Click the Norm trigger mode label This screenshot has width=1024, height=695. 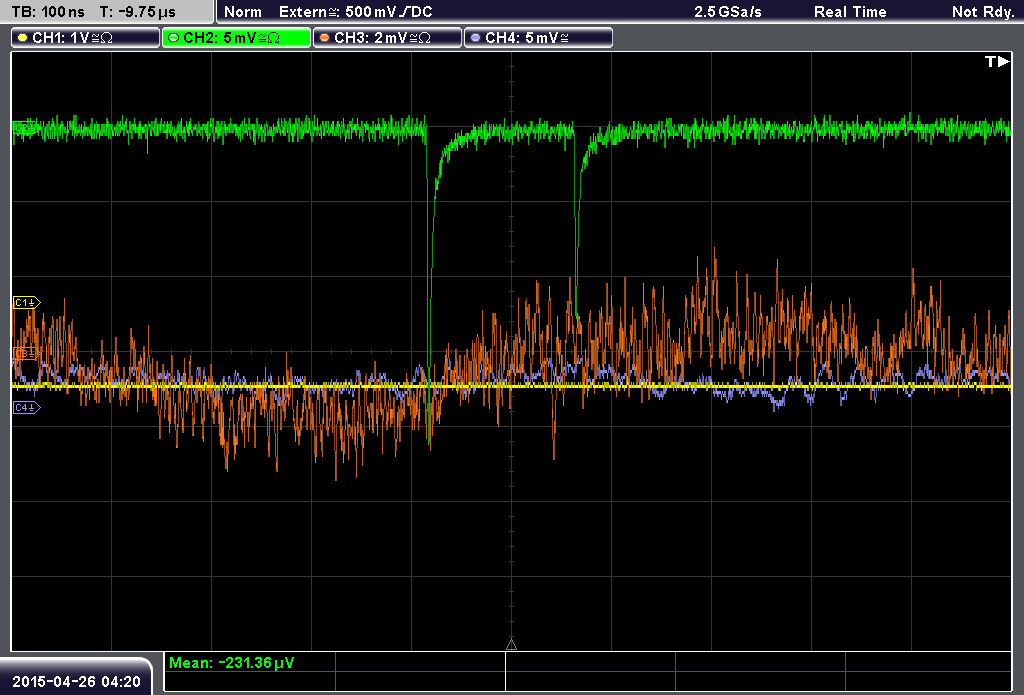click(x=243, y=12)
